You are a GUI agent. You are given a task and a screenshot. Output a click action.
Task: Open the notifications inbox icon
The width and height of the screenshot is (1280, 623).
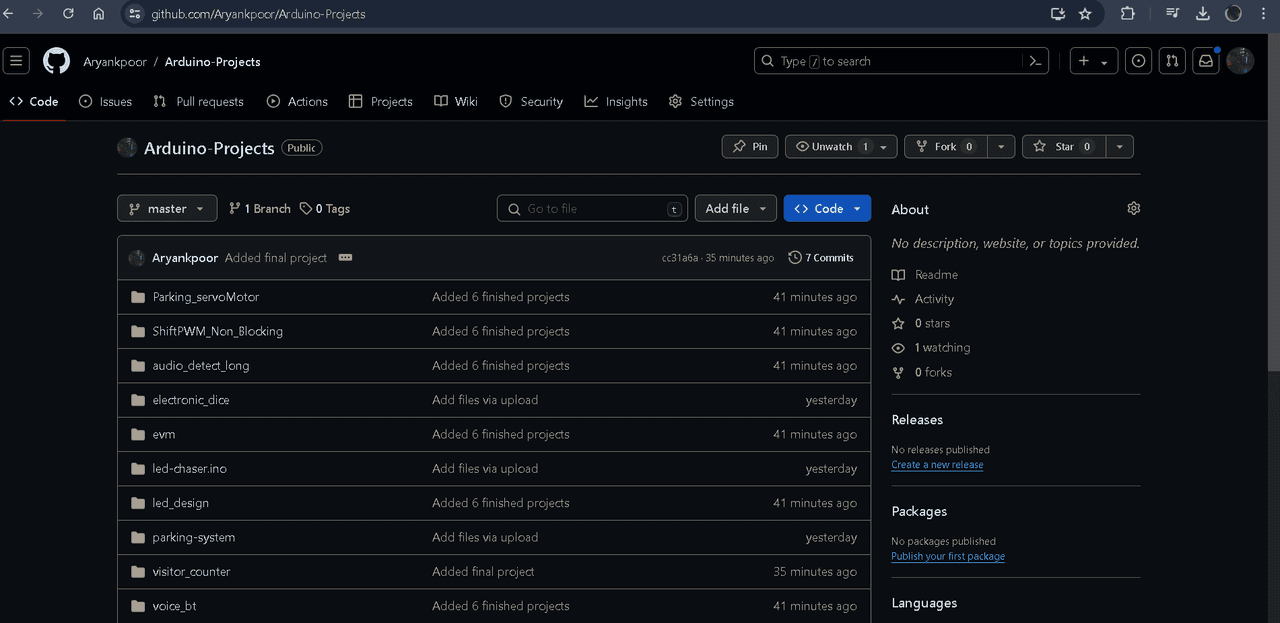pyautogui.click(x=1206, y=61)
